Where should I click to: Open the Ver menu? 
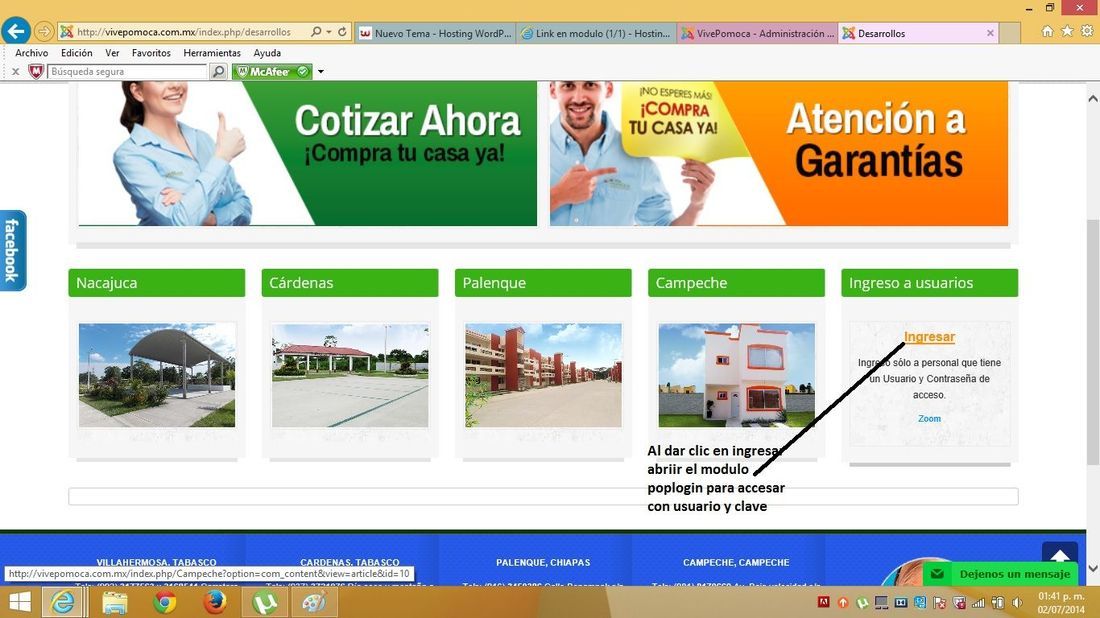pyautogui.click(x=112, y=53)
